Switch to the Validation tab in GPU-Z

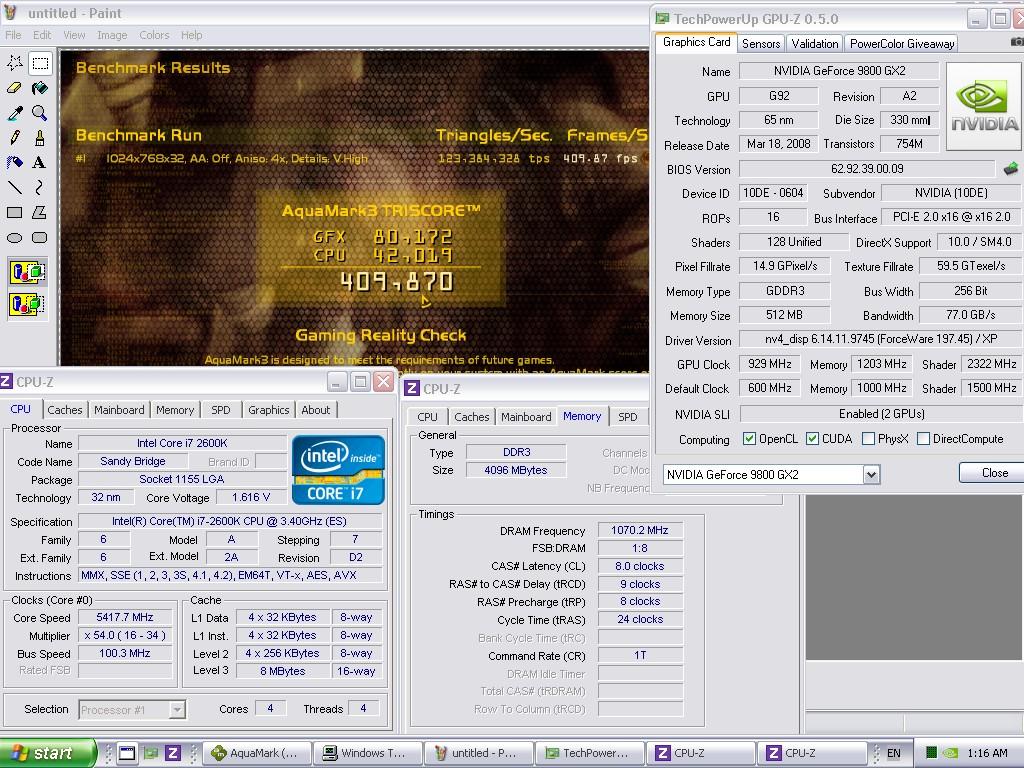coord(814,44)
